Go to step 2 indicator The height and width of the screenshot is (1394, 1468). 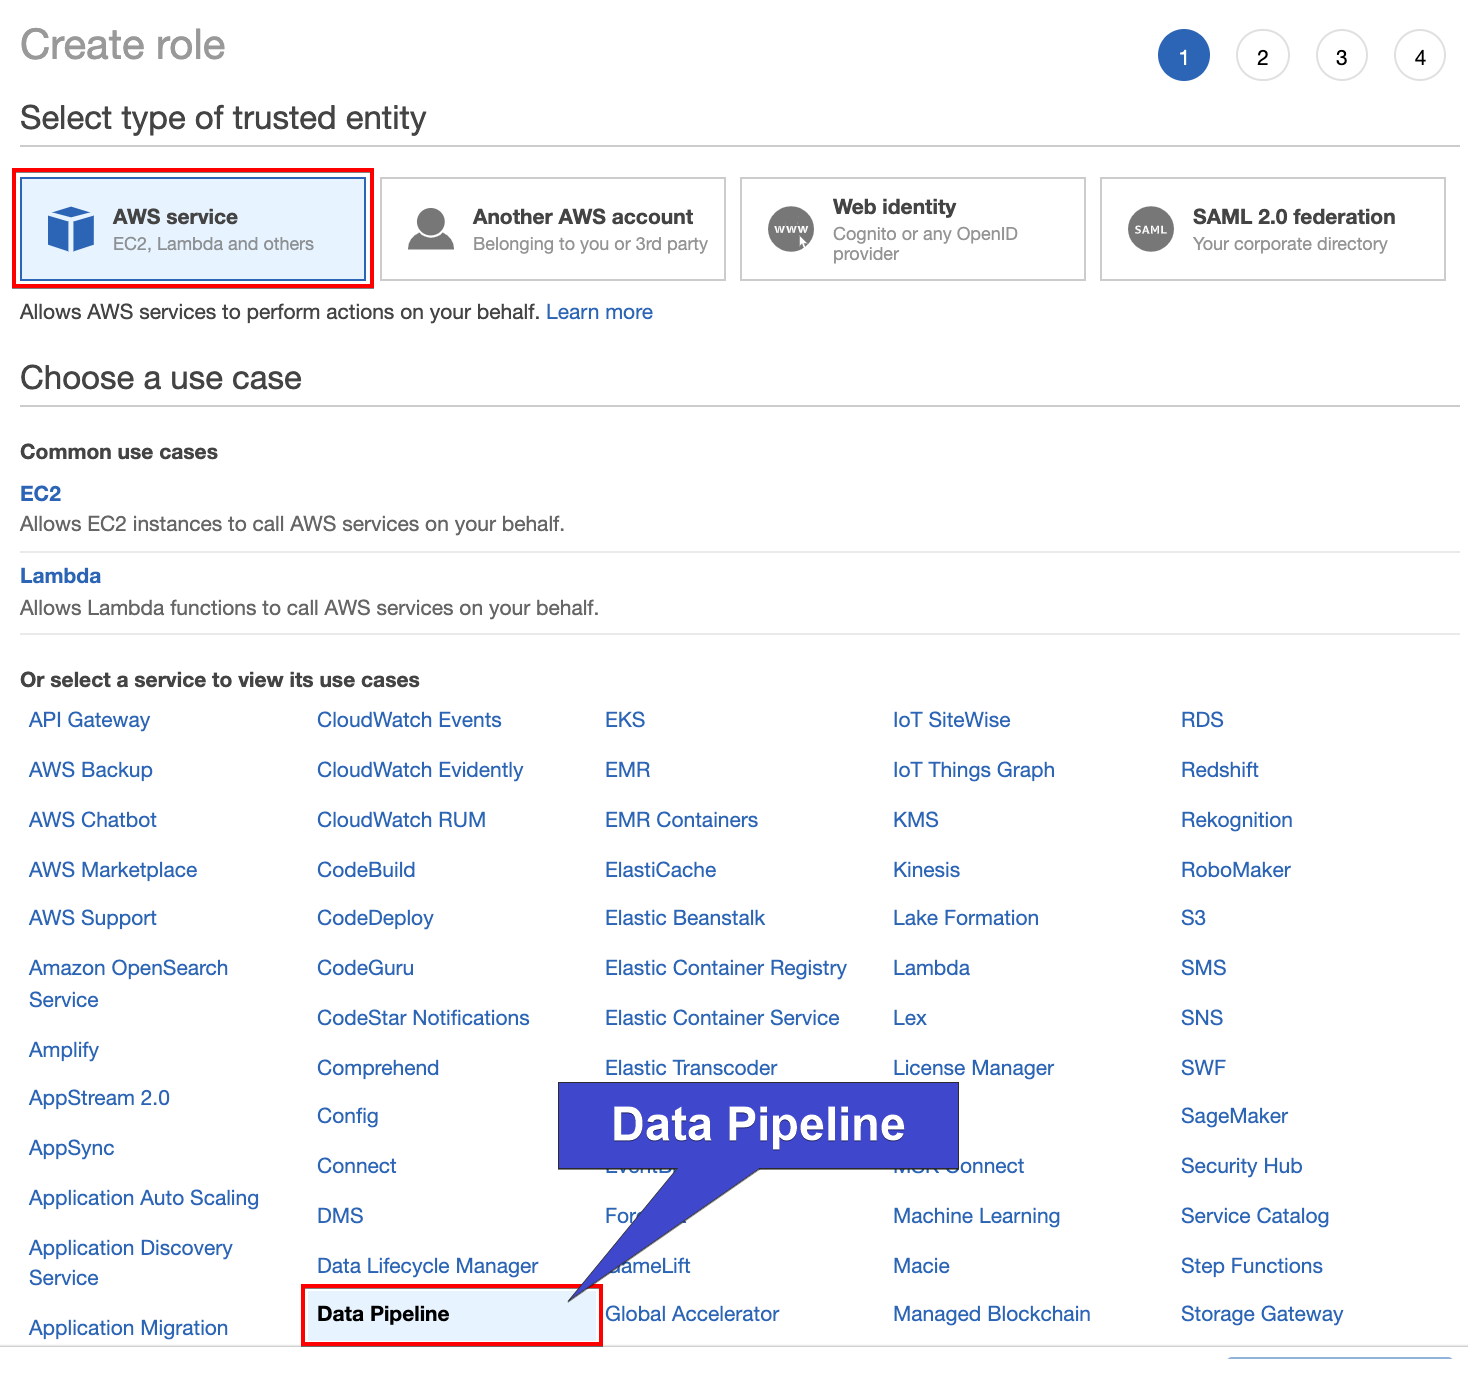click(1263, 56)
